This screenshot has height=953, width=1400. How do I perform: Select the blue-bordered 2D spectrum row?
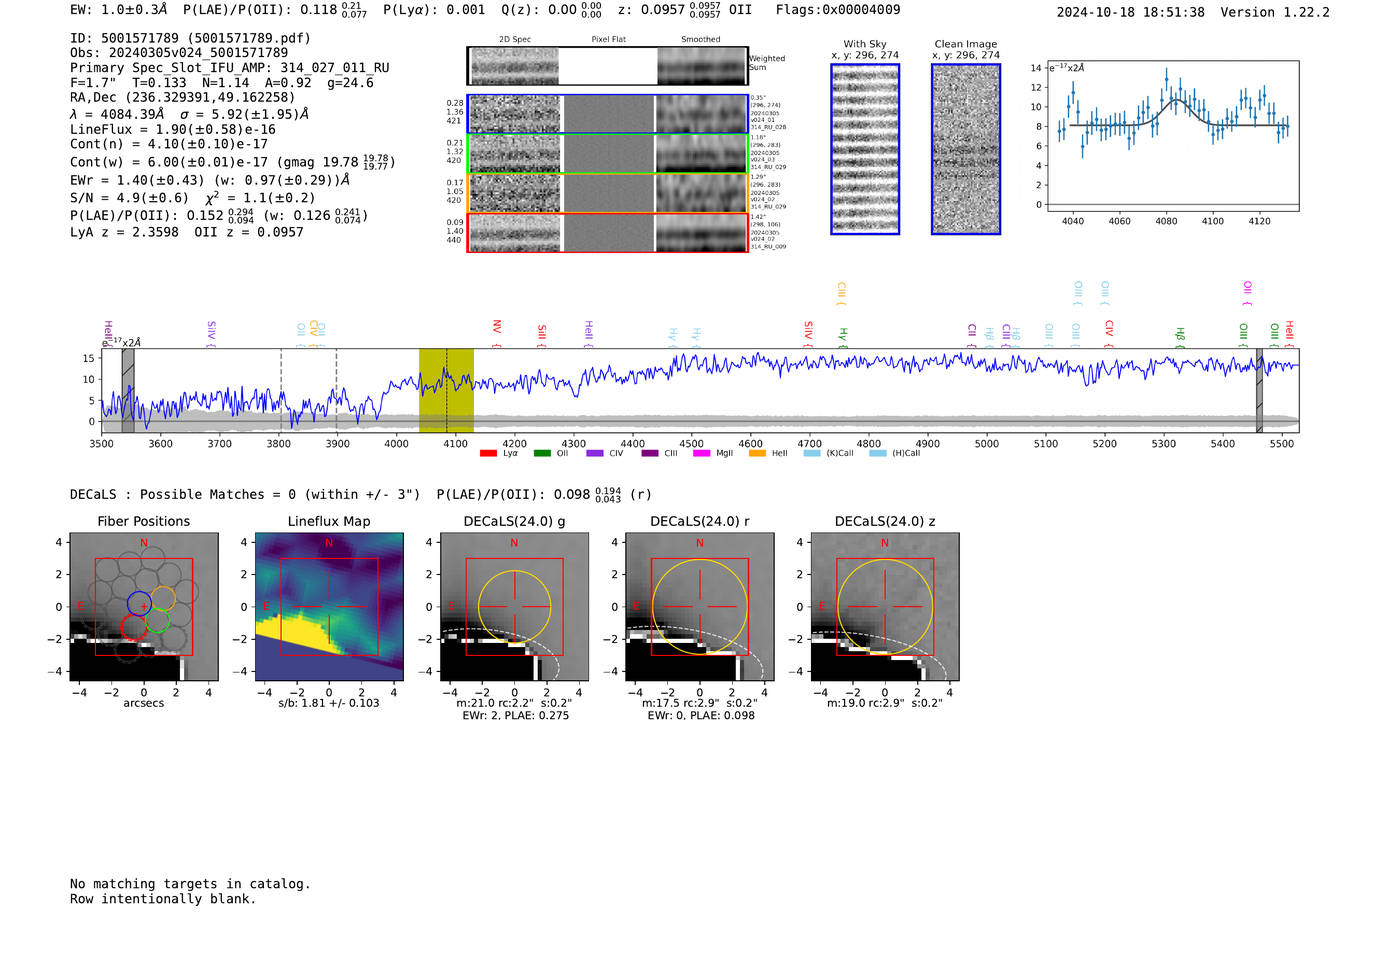[x=608, y=114]
